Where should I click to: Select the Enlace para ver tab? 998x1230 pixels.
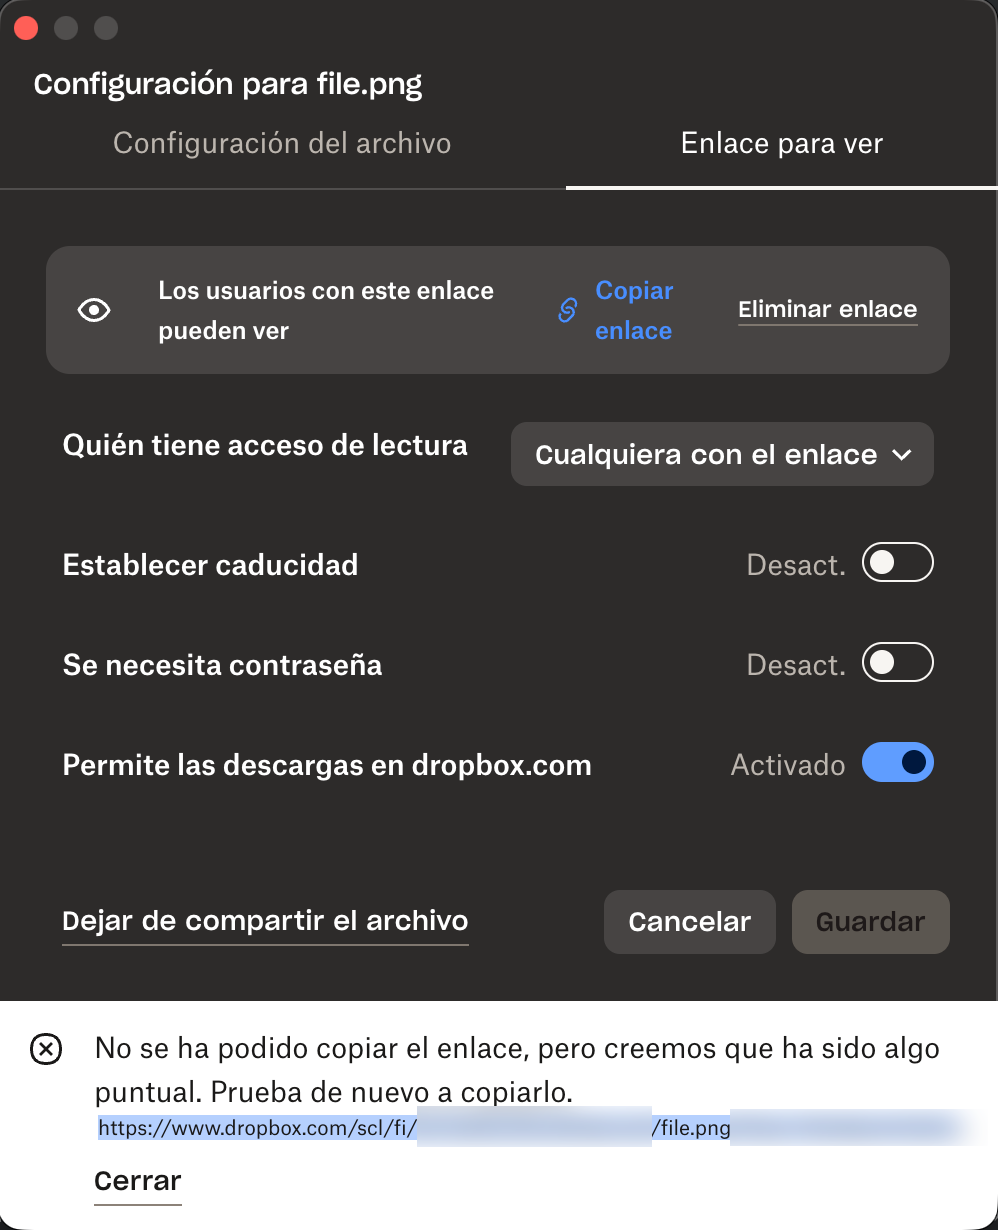(x=781, y=144)
